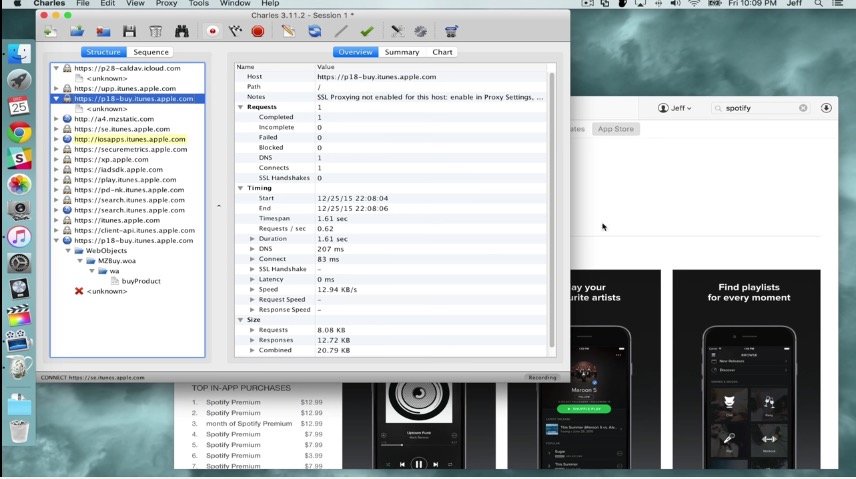Clear the spotify search text in iTunes
Screen dimensions: 856x479
tap(803, 108)
